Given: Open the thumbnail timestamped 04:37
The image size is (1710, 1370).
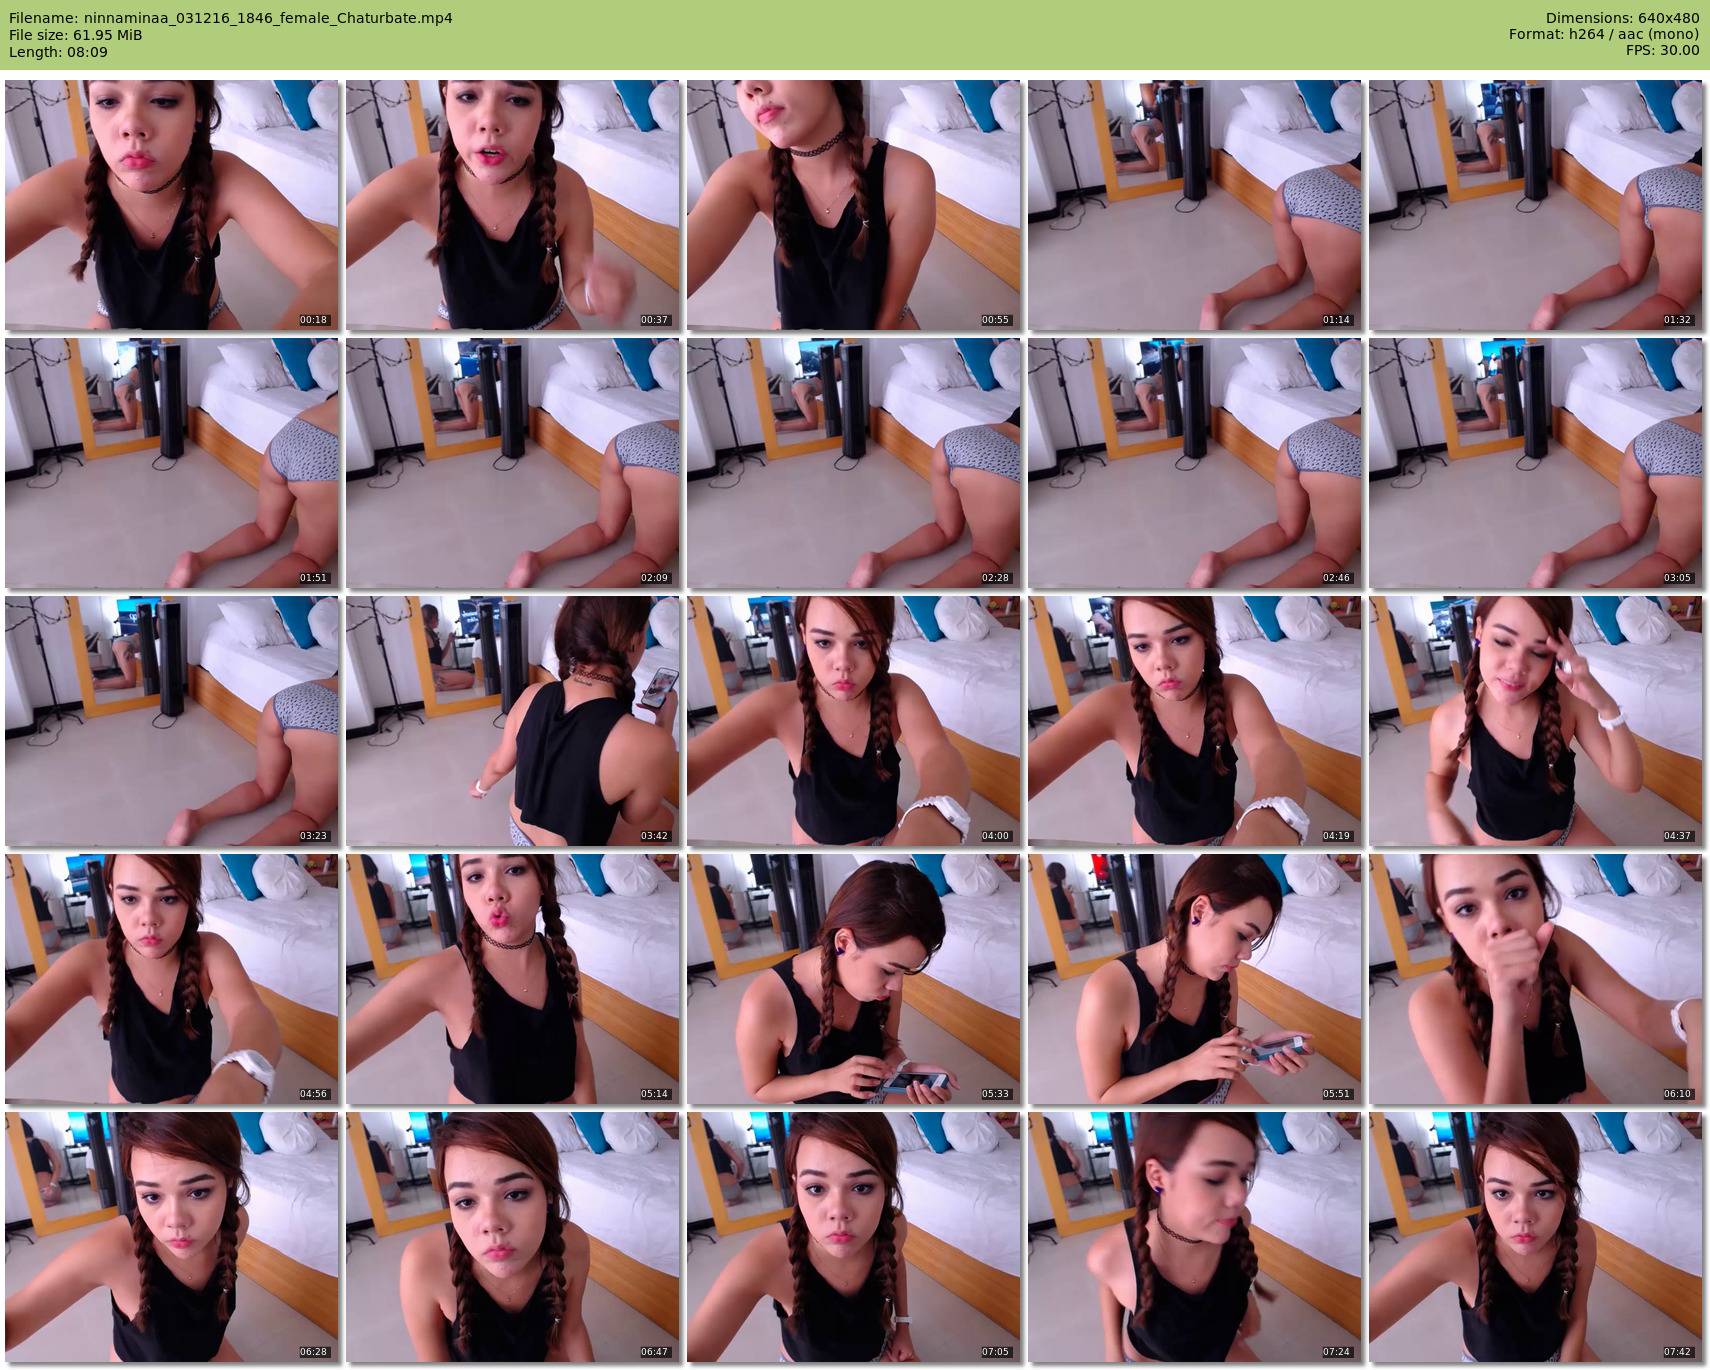Looking at the screenshot, I should click(1535, 721).
